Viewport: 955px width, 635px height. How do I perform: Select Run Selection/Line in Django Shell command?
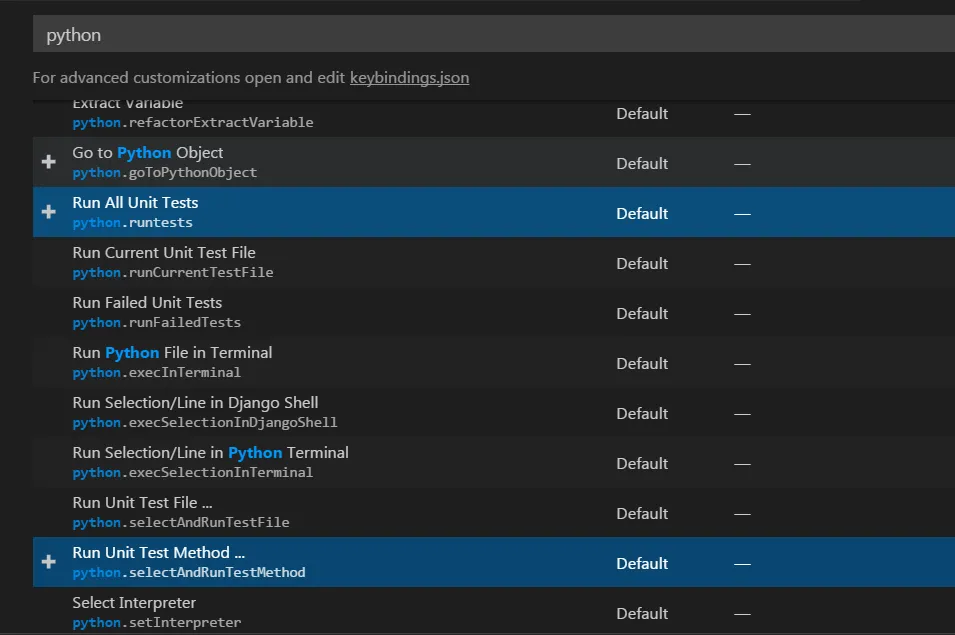point(195,403)
